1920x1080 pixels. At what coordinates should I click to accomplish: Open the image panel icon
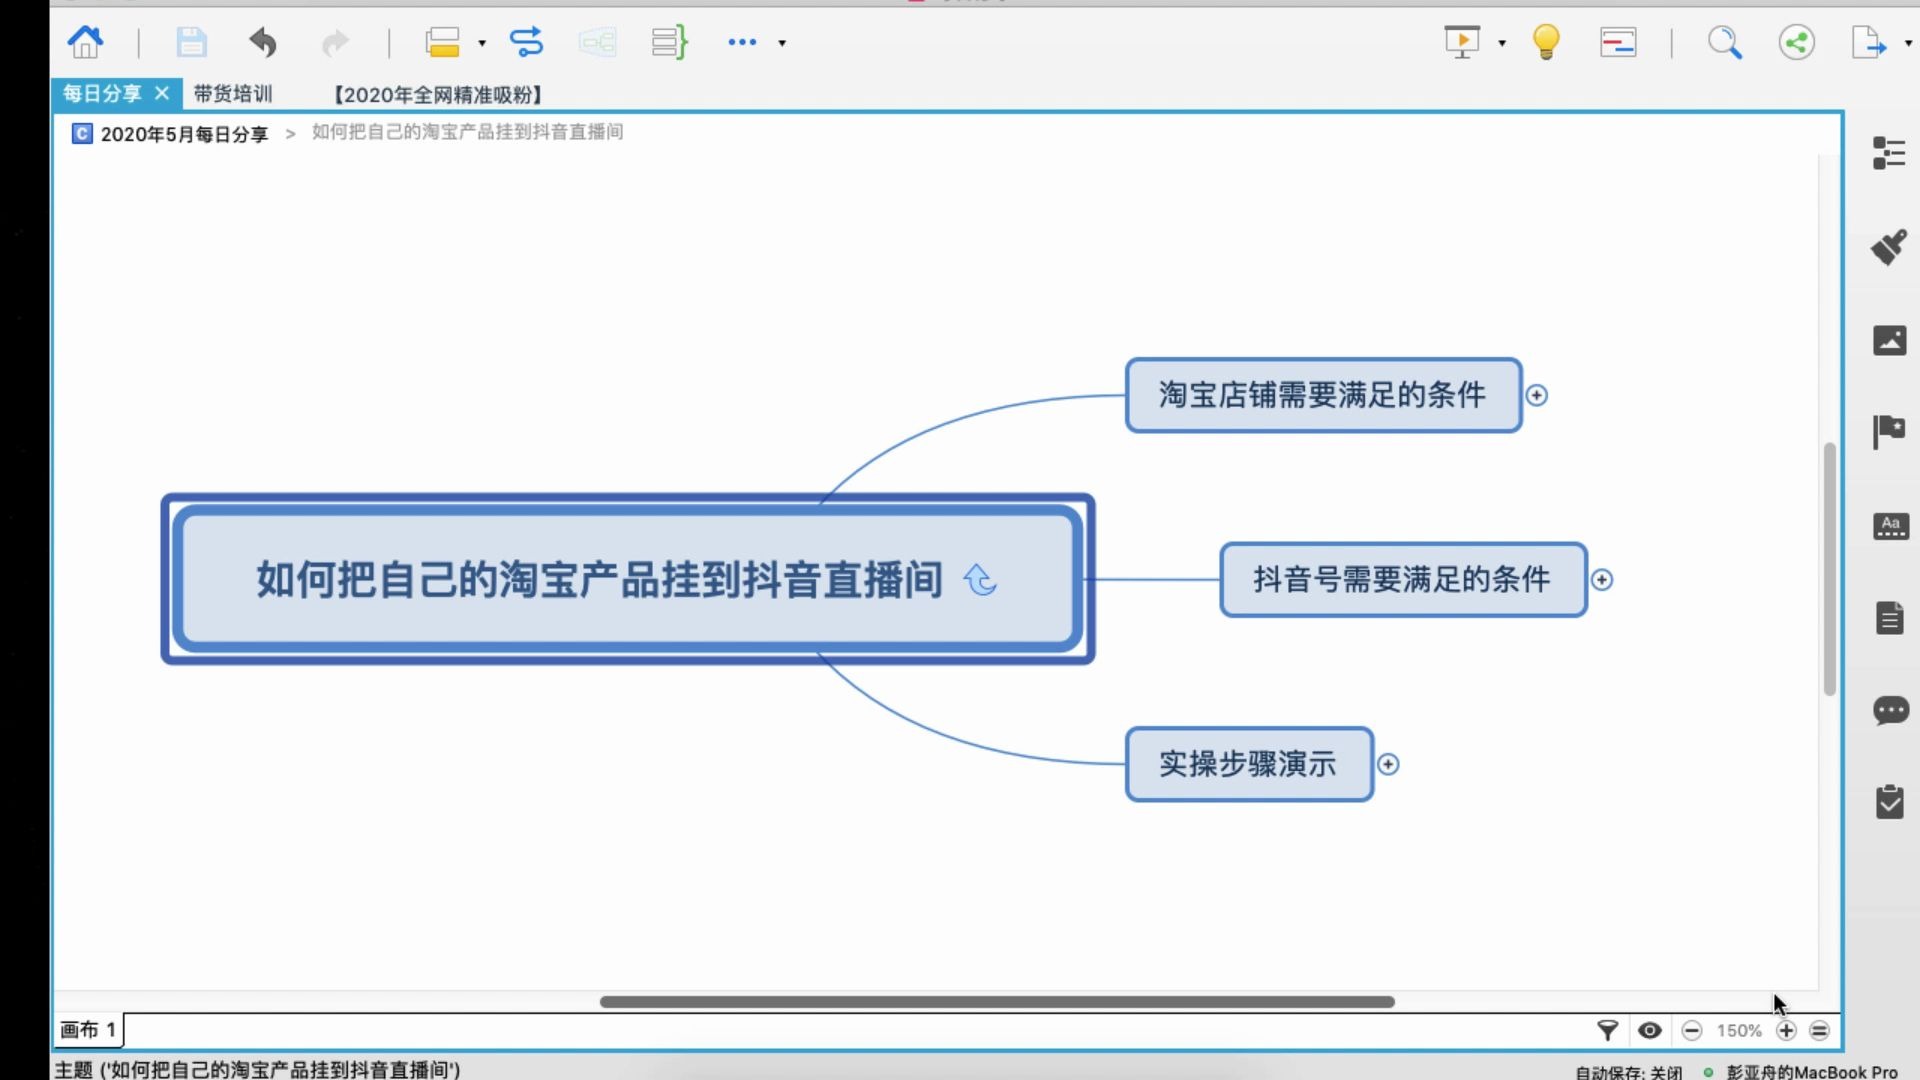coord(1889,340)
